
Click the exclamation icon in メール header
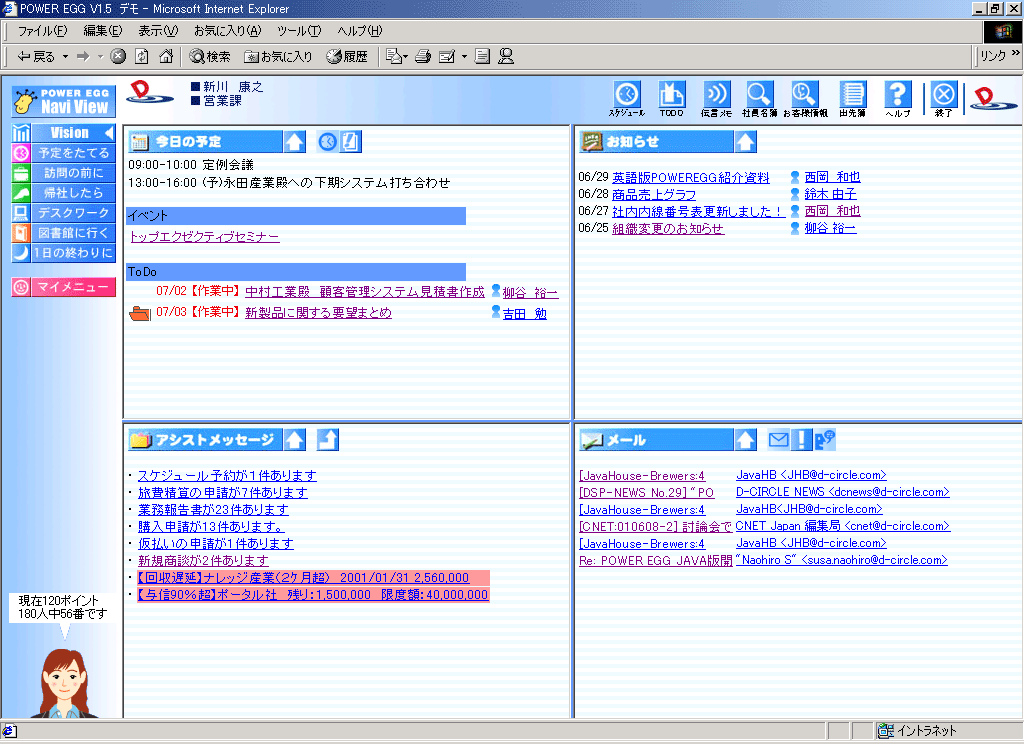point(801,440)
